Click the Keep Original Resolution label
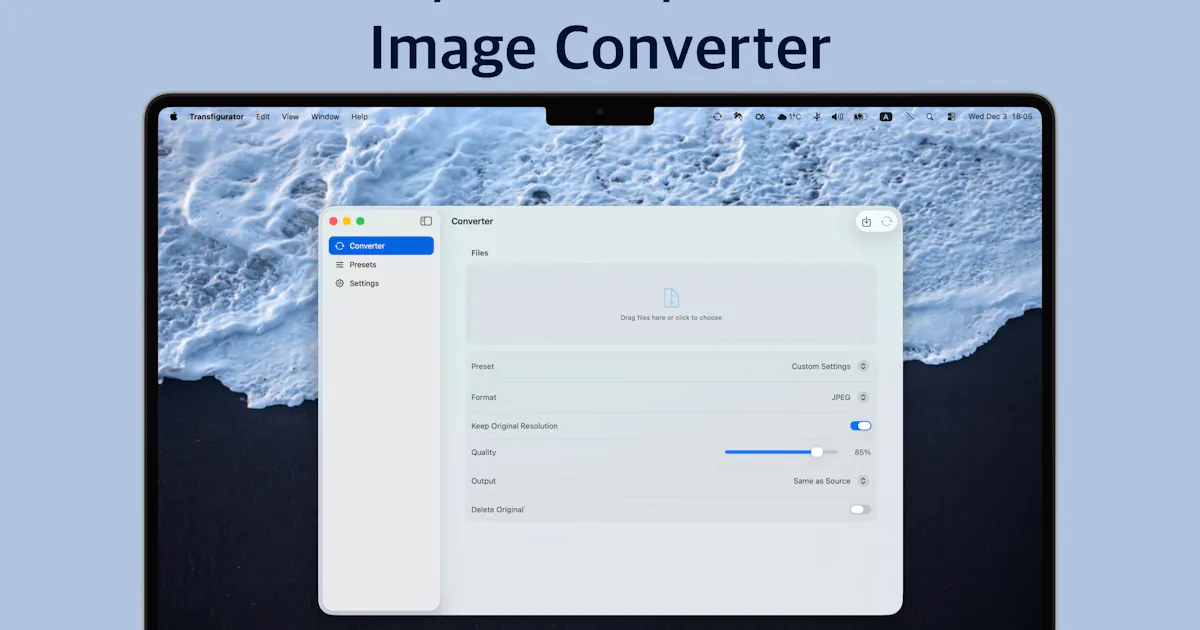 click(x=515, y=426)
